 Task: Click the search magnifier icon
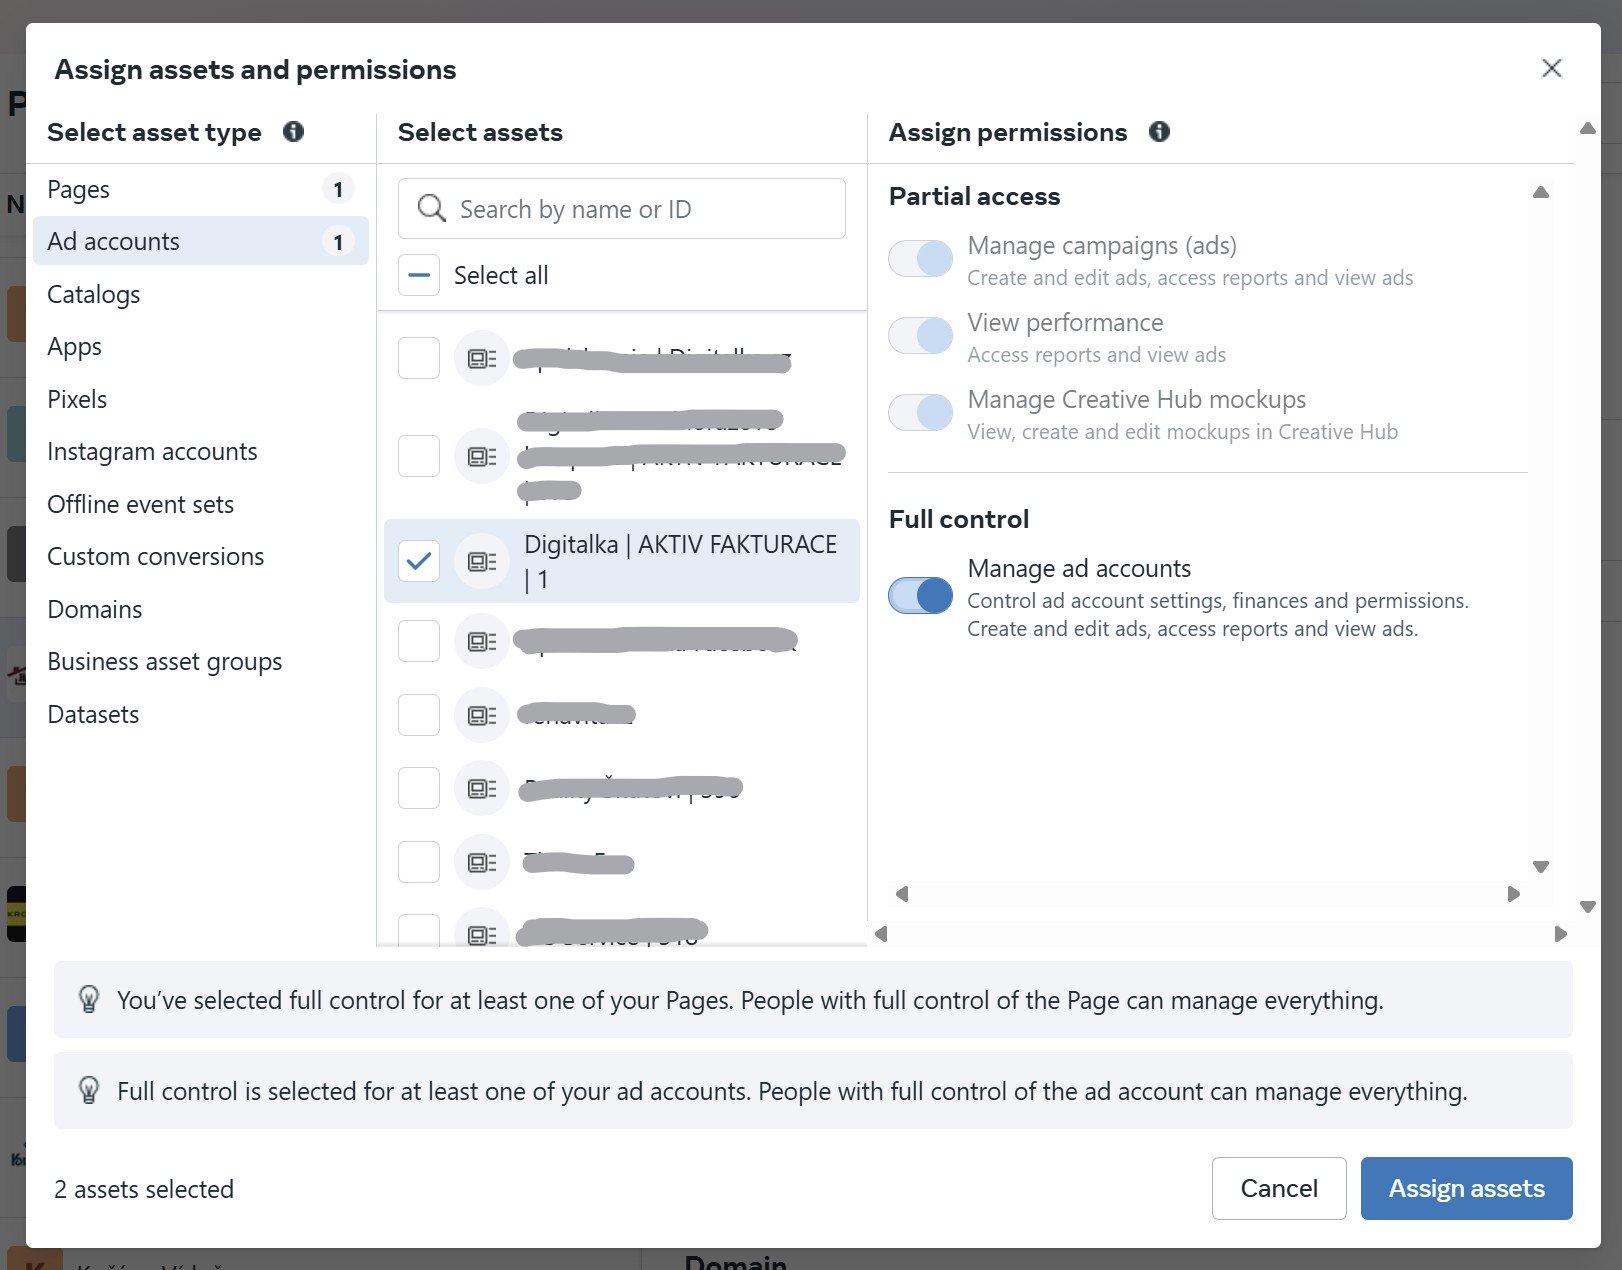431,208
